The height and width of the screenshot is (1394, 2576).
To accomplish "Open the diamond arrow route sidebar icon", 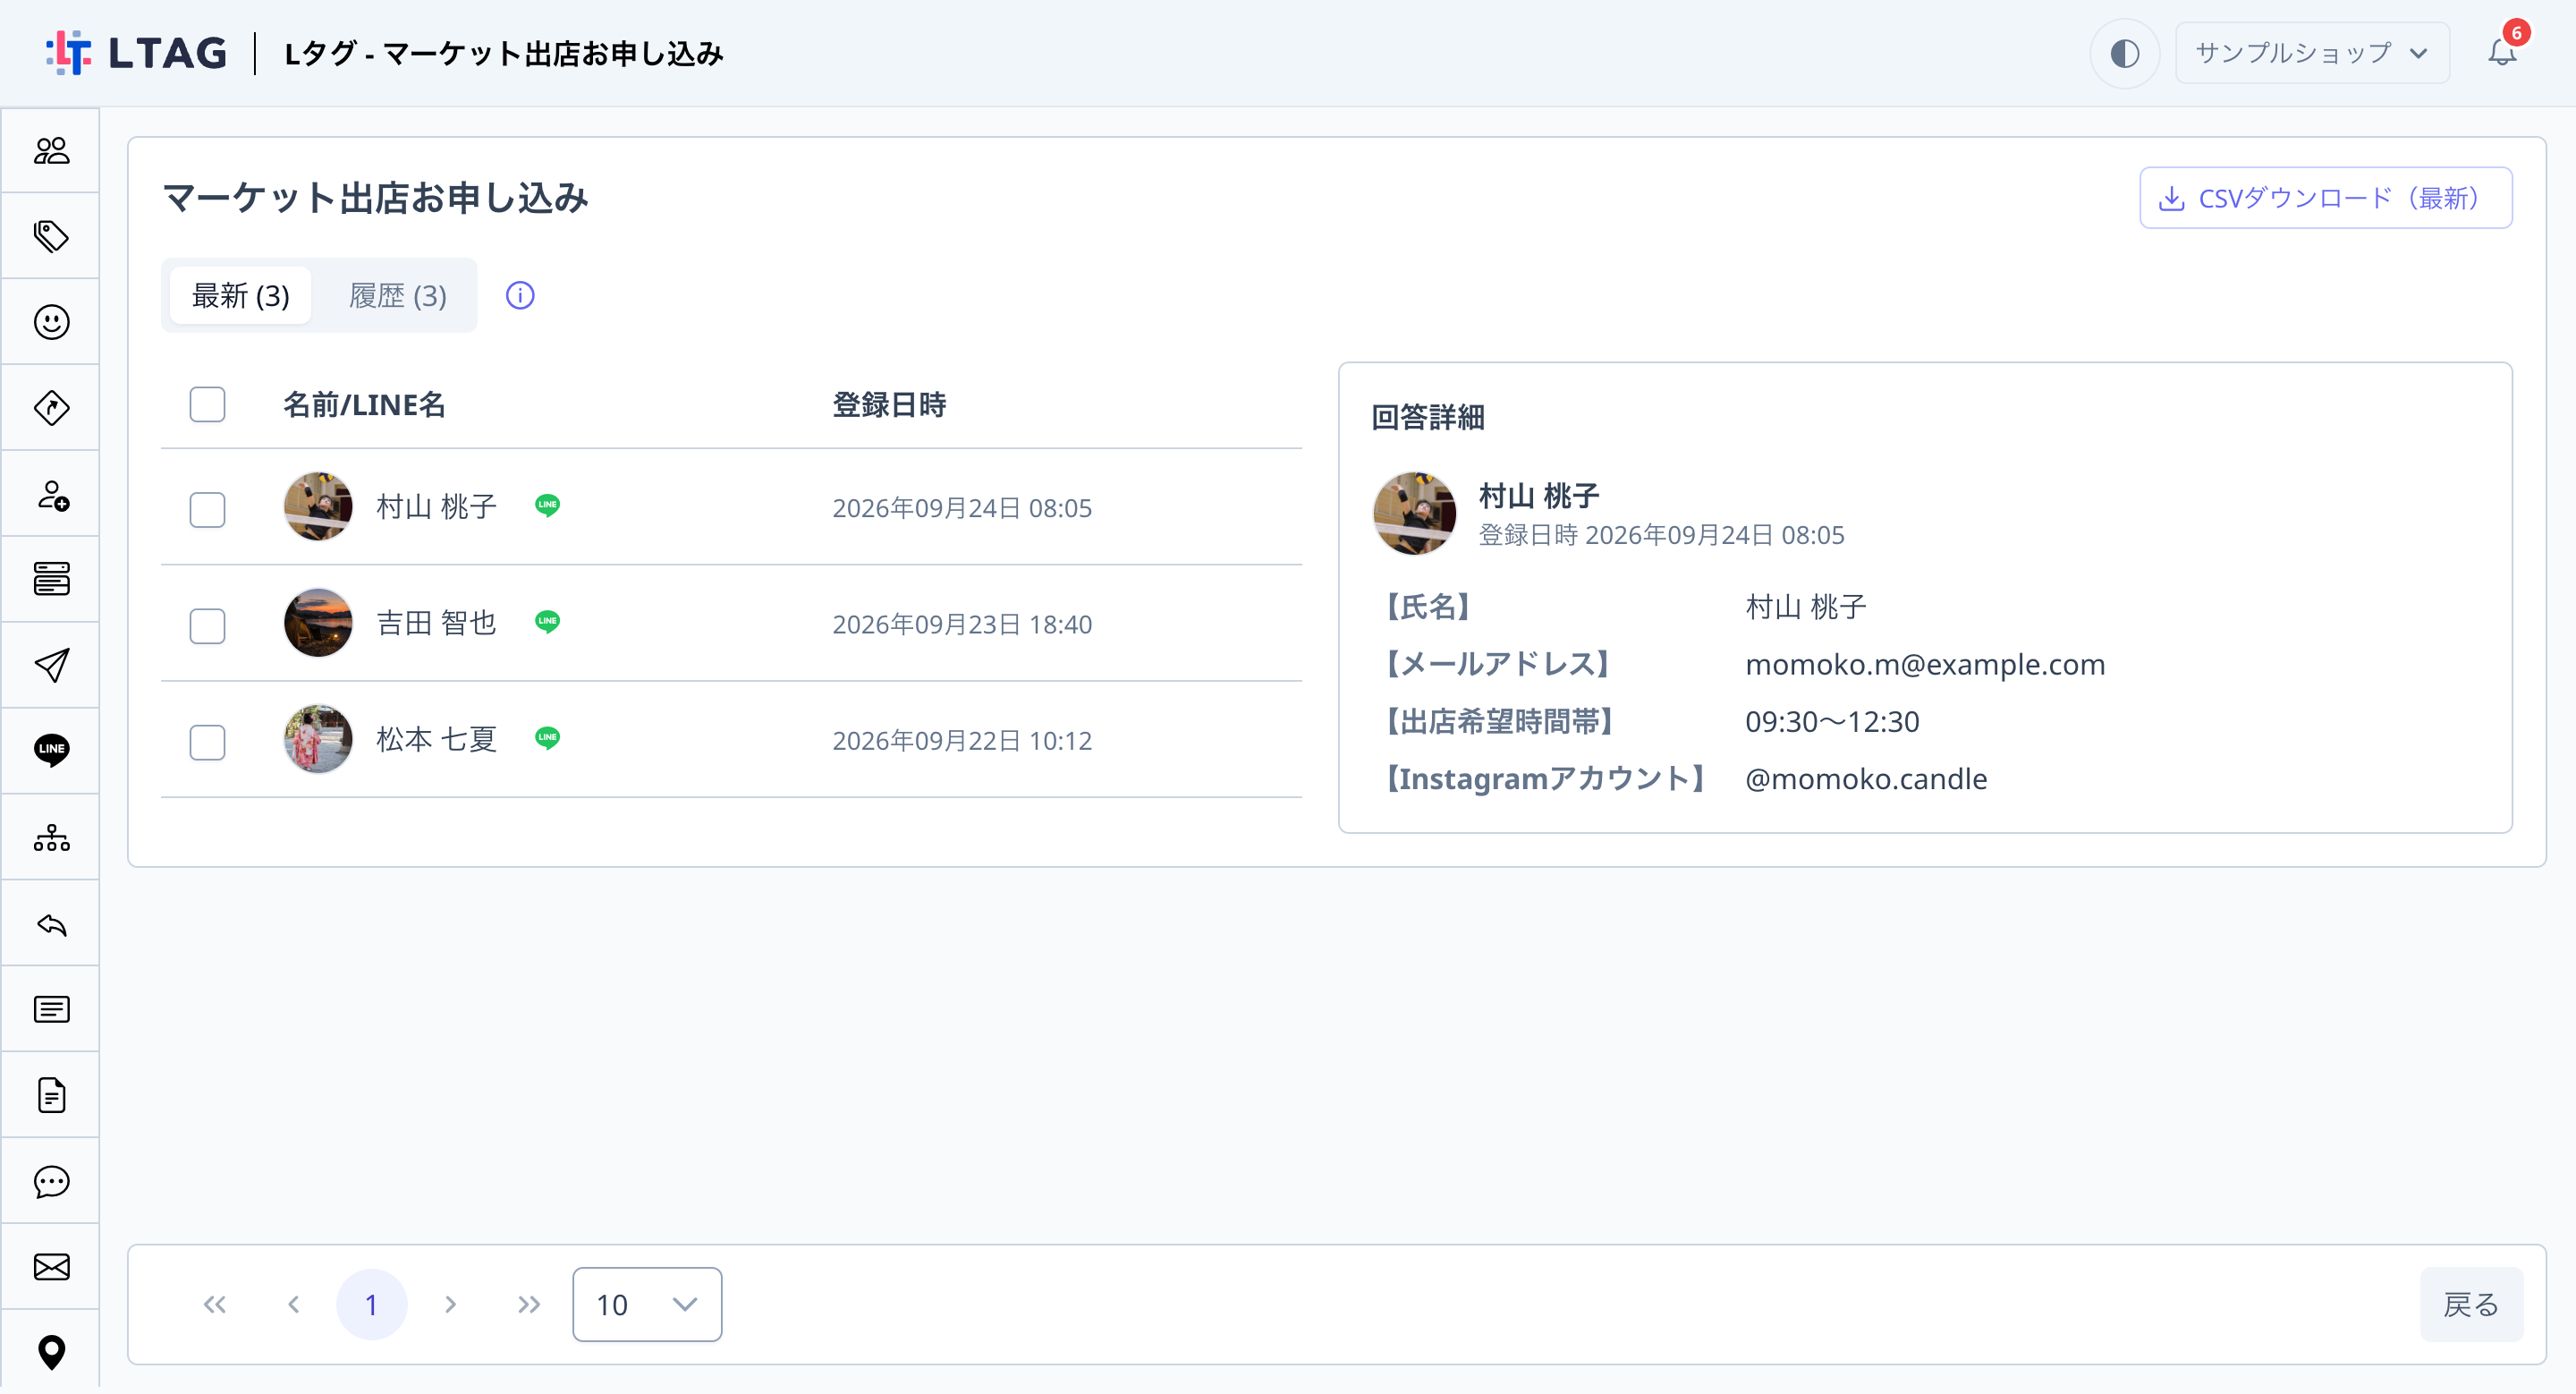I will pyautogui.click(x=51, y=408).
